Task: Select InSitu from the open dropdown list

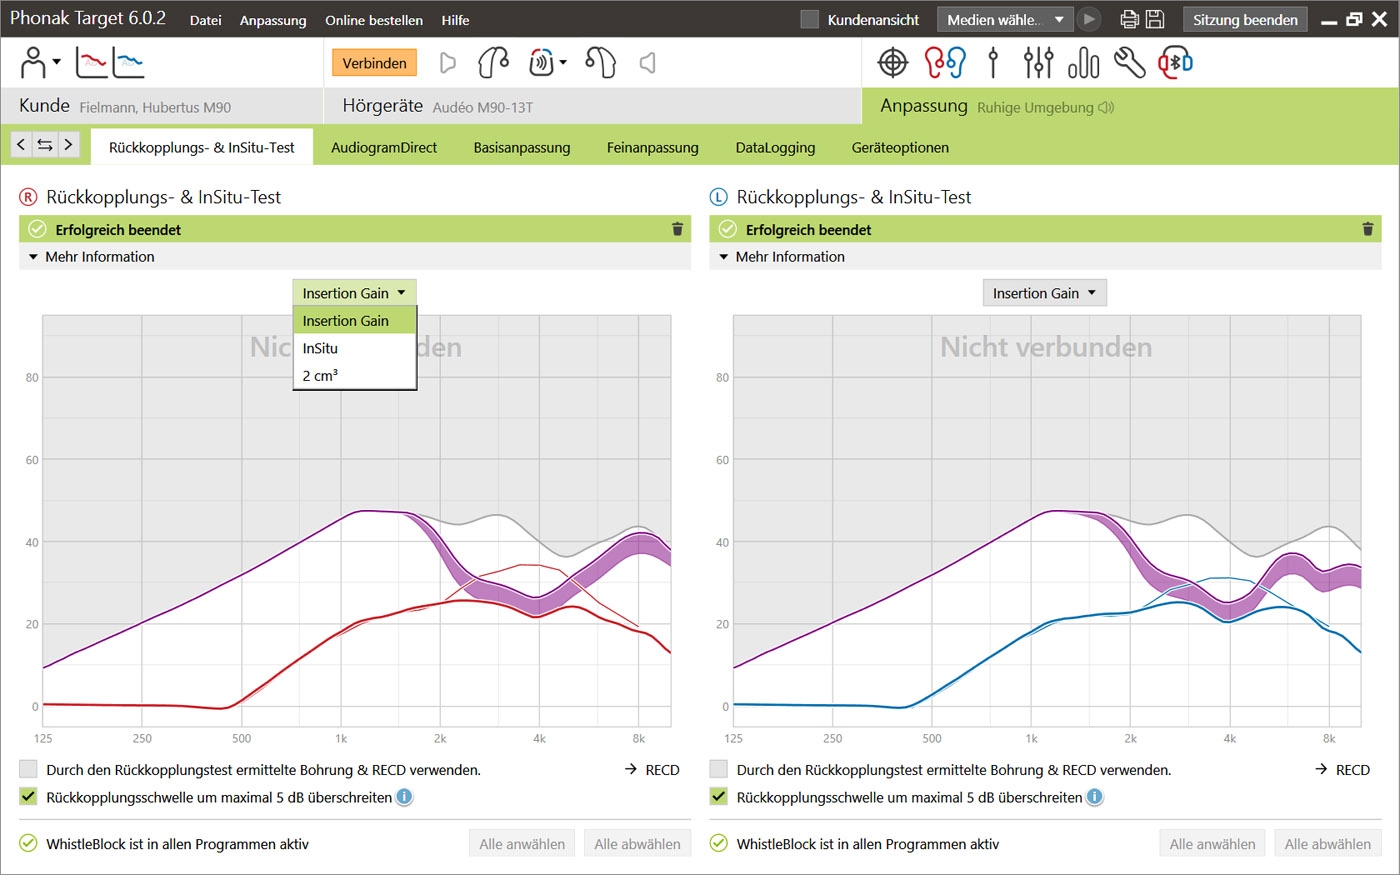Action: tap(321, 348)
